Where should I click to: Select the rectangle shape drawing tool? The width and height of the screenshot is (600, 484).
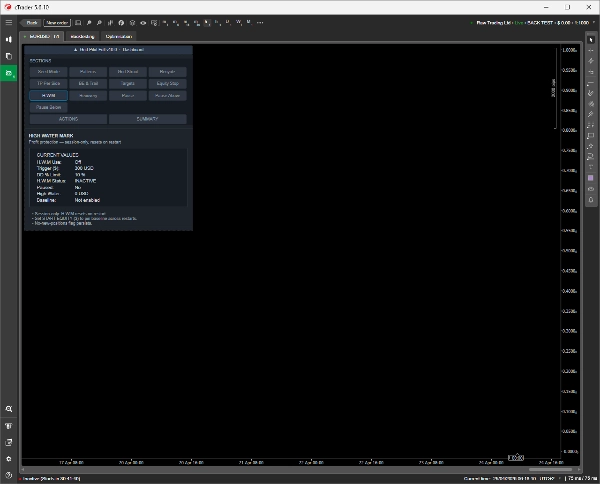point(591,135)
